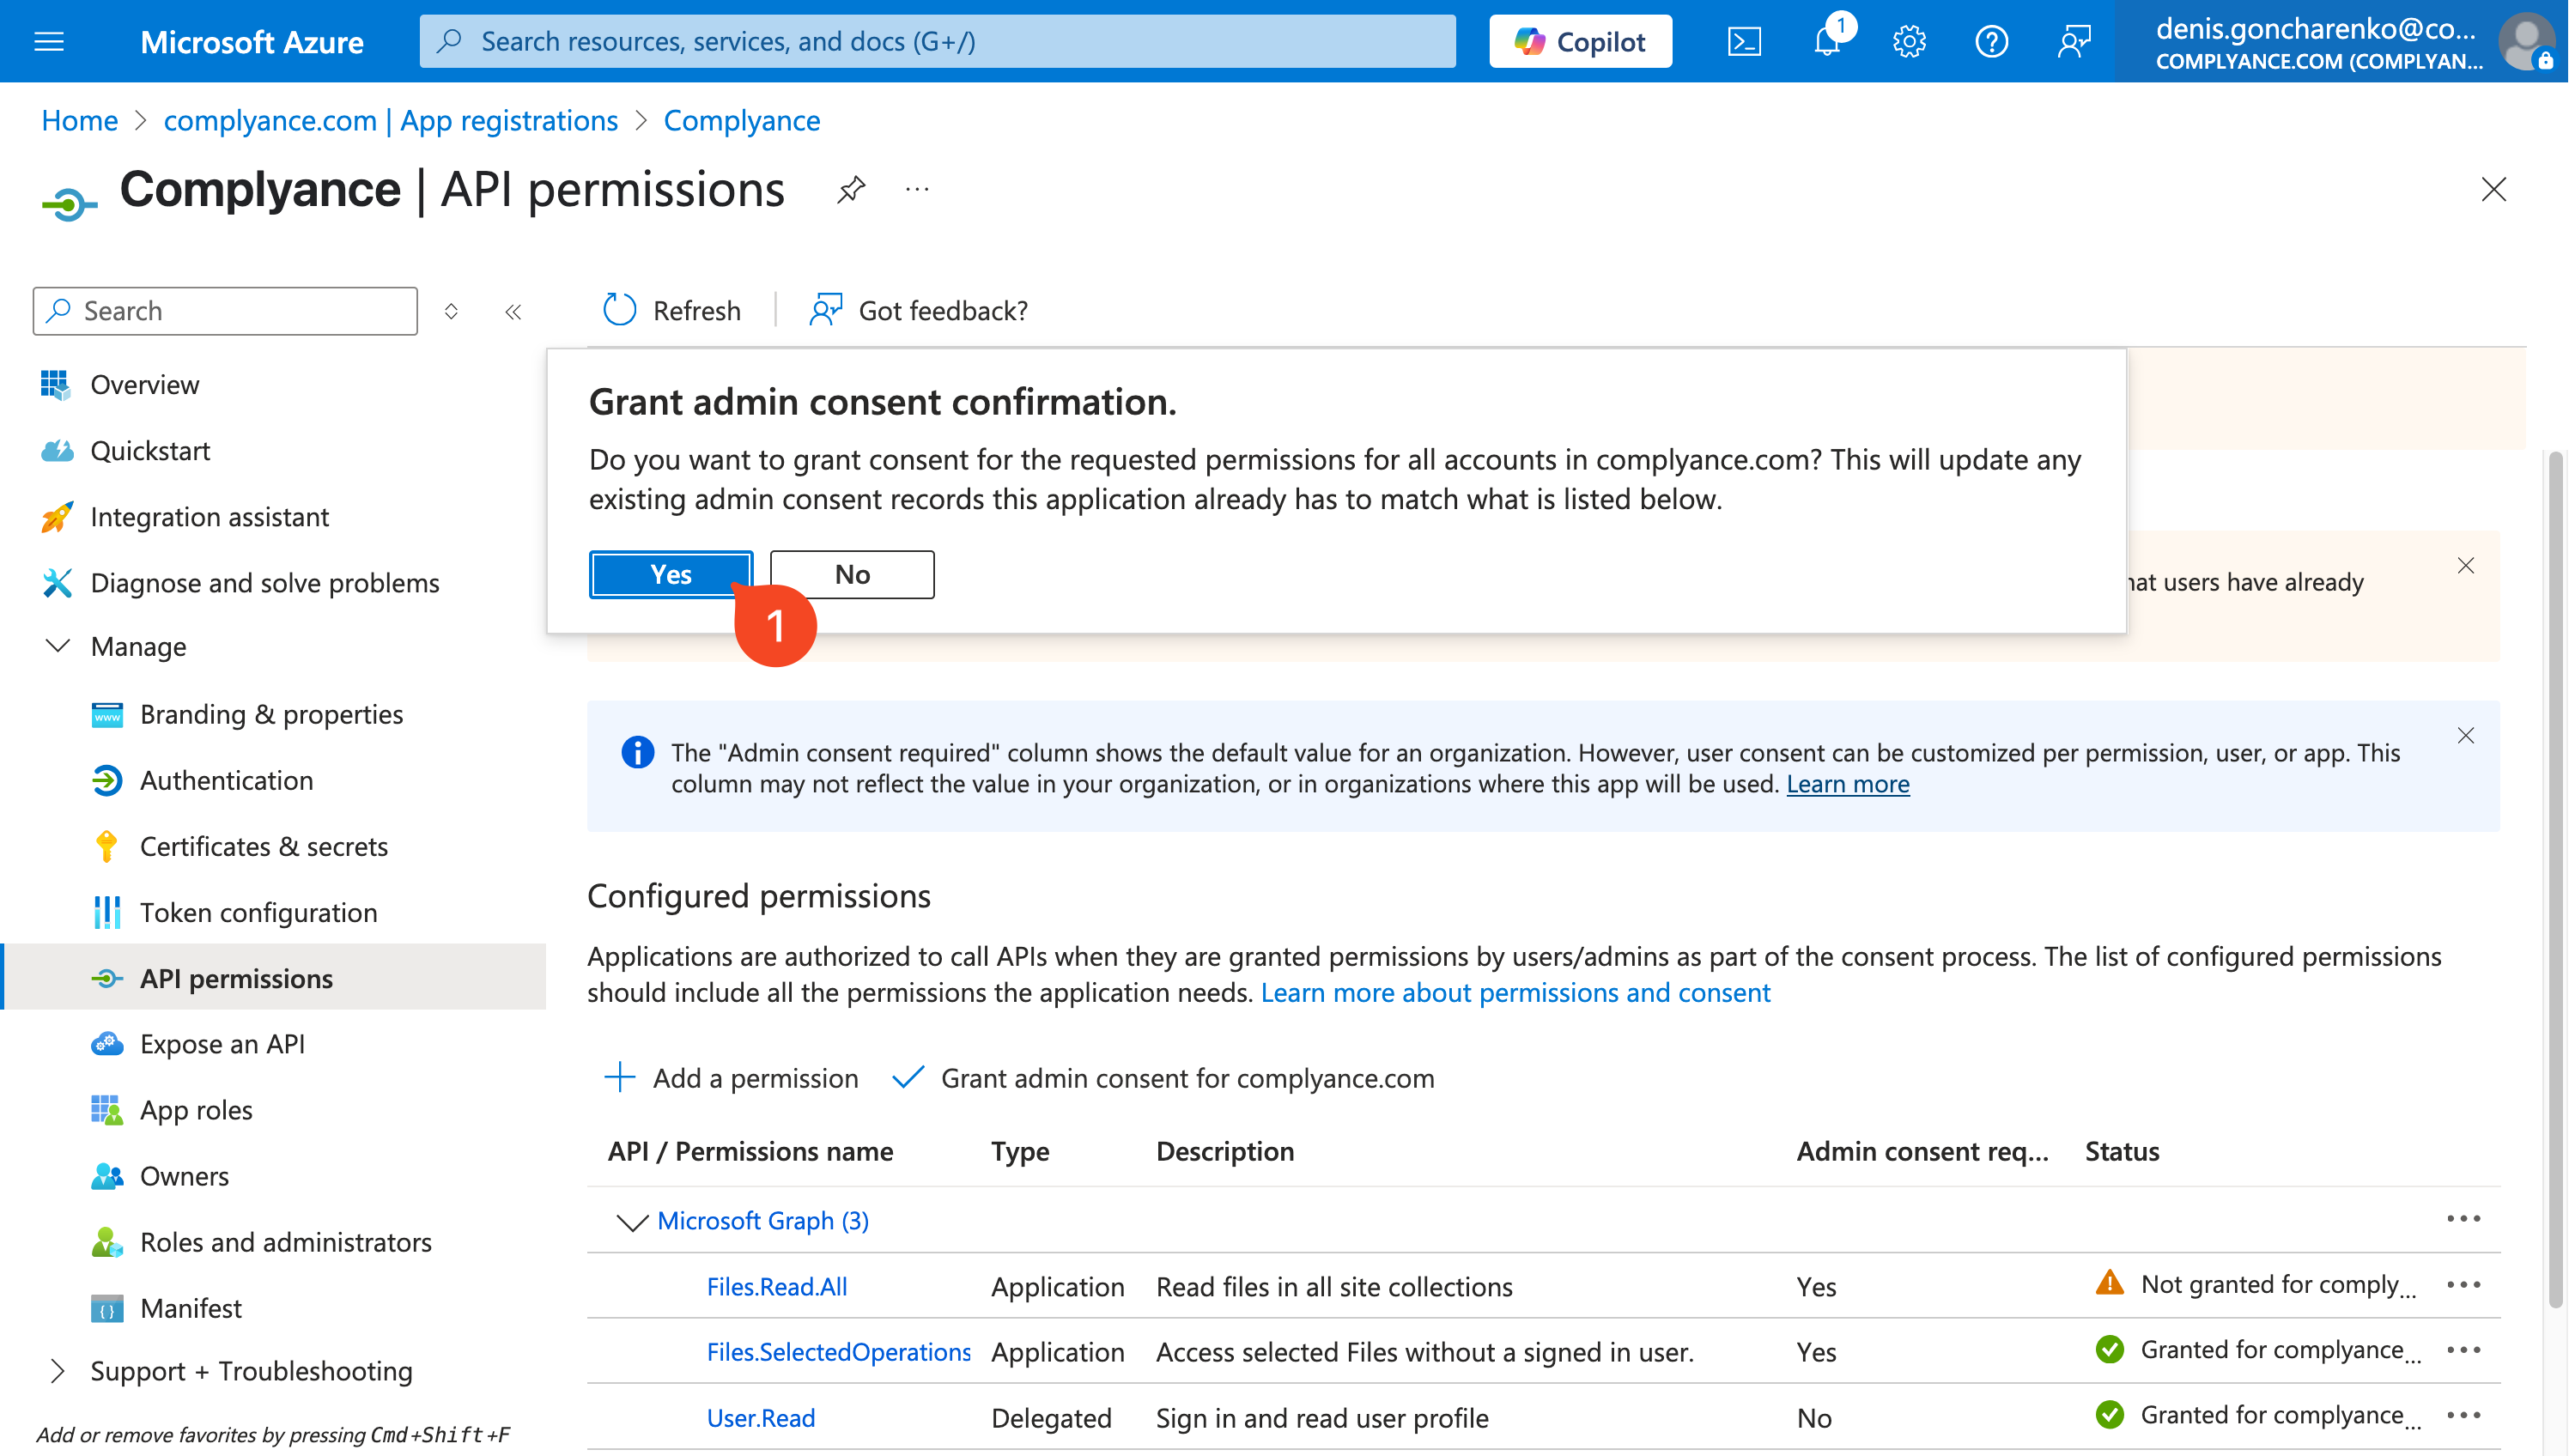
Task: Click the sidebar Search field
Action: tap(225, 311)
